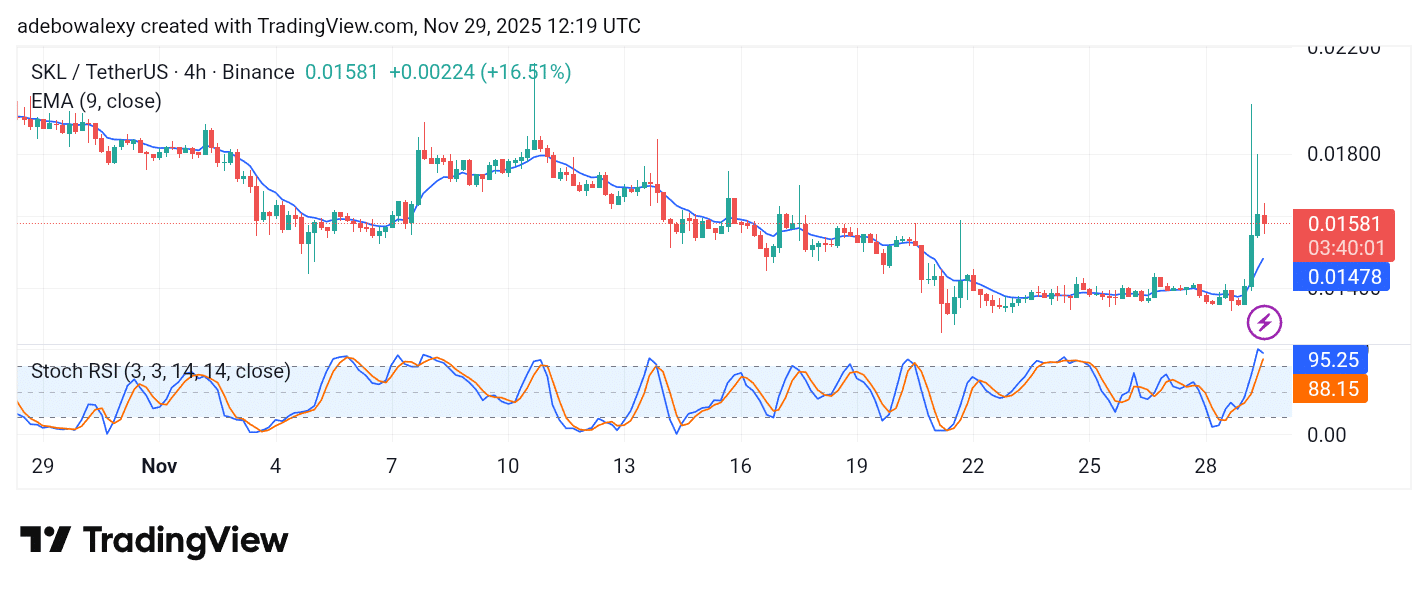Click the blue EMA price label 0.01478
The image size is (1428, 591).
point(1344,276)
